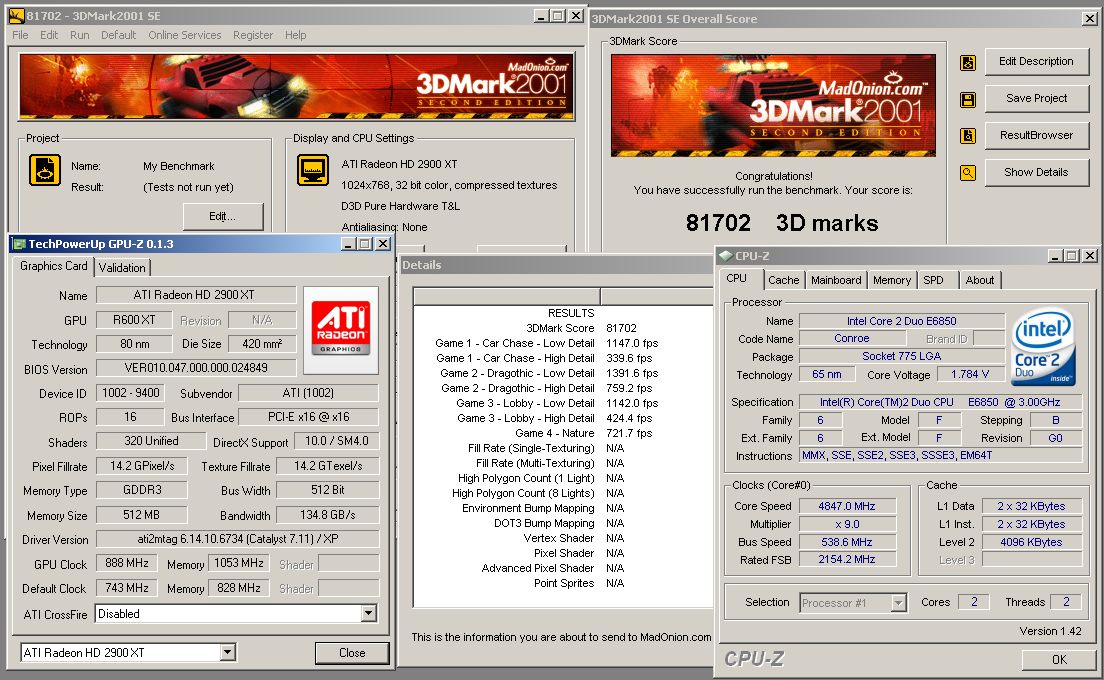Minimize the GPU-Z window

click(x=348, y=244)
